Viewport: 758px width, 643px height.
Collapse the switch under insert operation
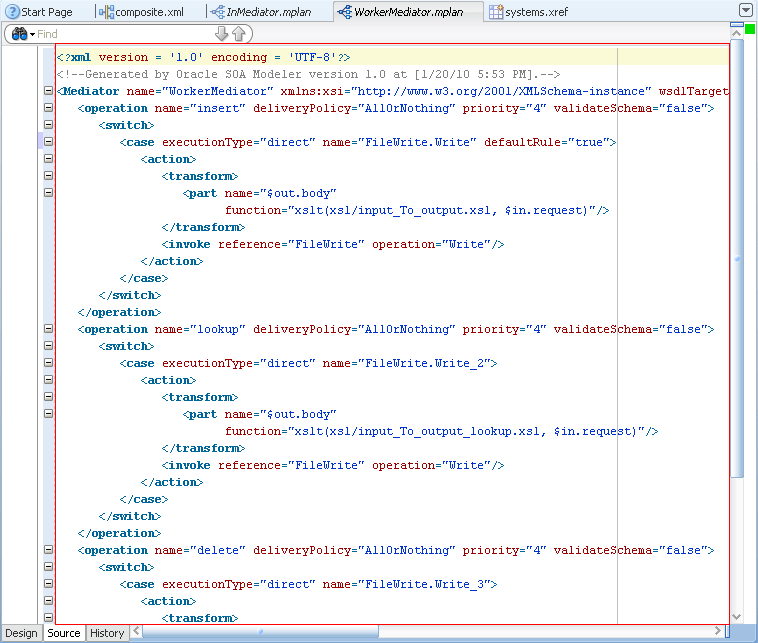(x=48, y=124)
